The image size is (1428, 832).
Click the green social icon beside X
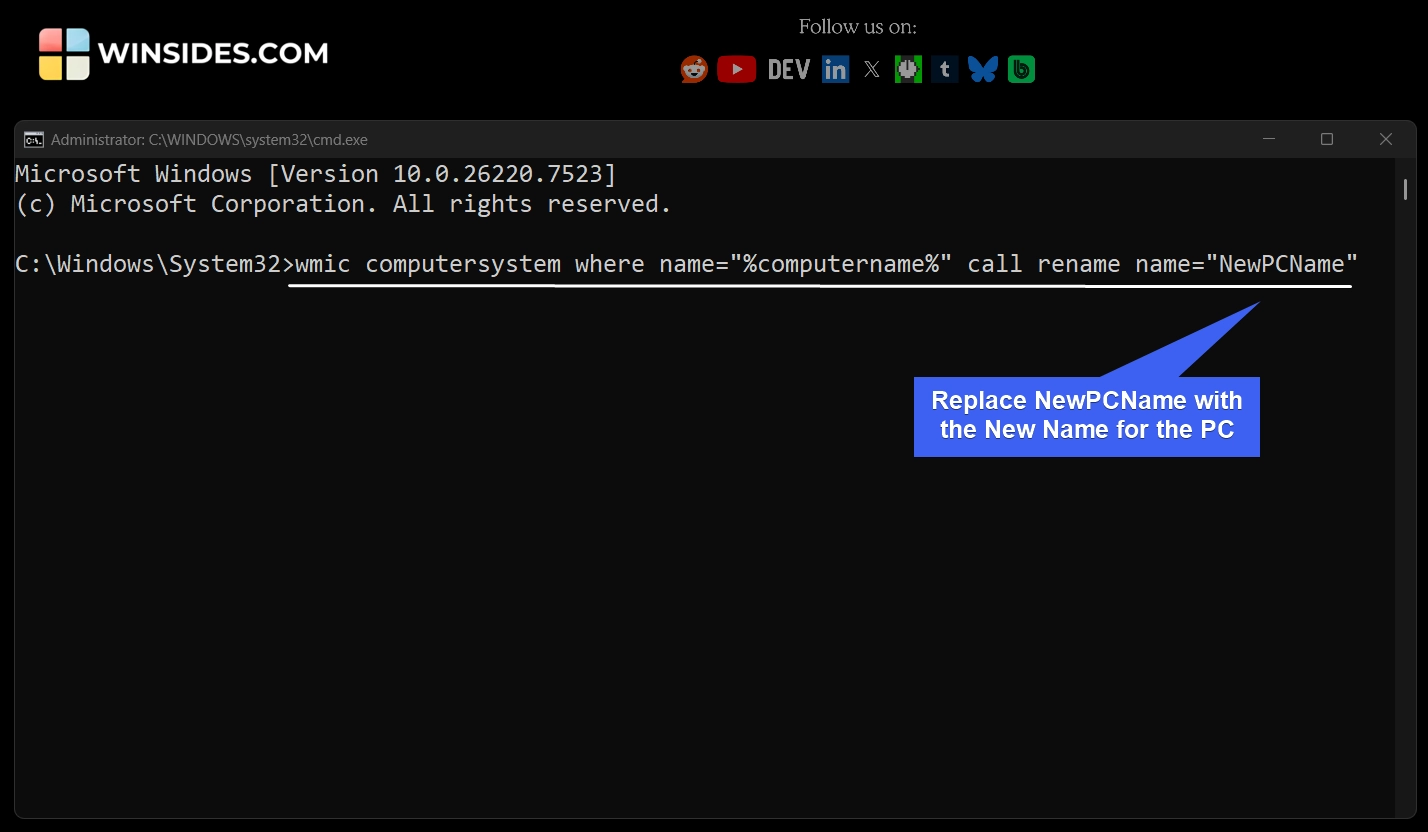tap(908, 69)
